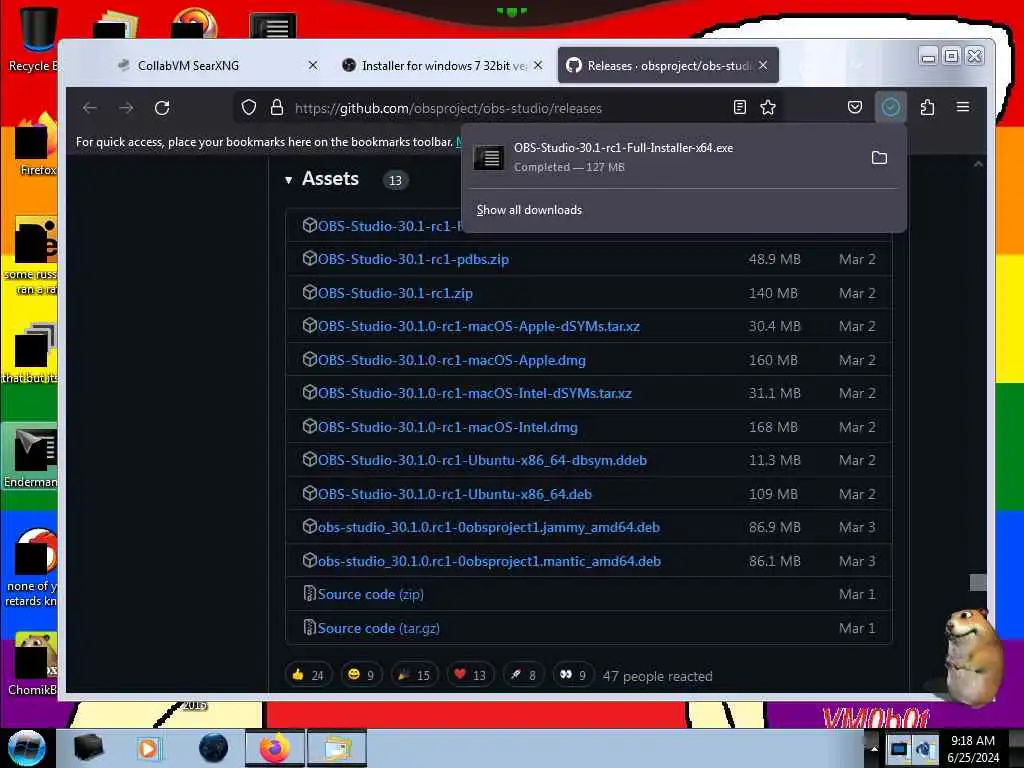
Task: Switch to Installer for windows 7 32bit tab
Action: pyautogui.click(x=444, y=65)
